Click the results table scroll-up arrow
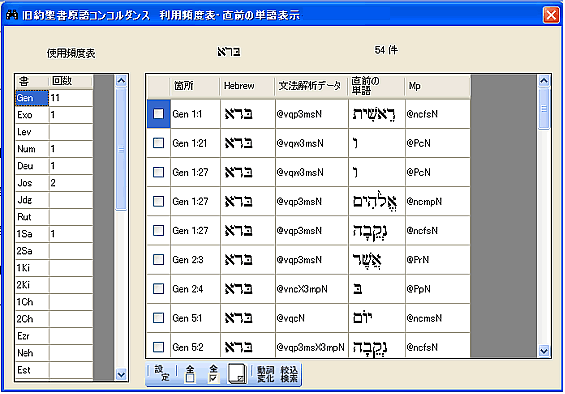 point(544,81)
